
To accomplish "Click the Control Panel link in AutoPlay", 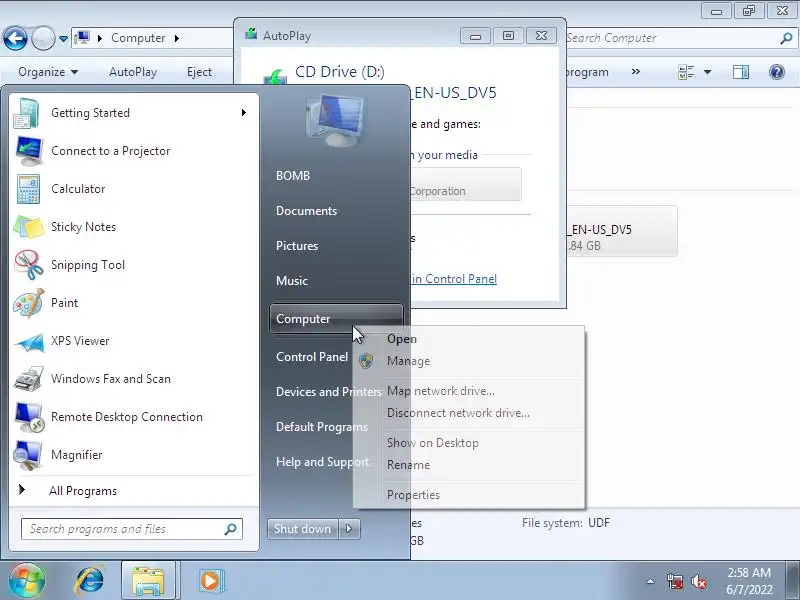I will tap(454, 279).
